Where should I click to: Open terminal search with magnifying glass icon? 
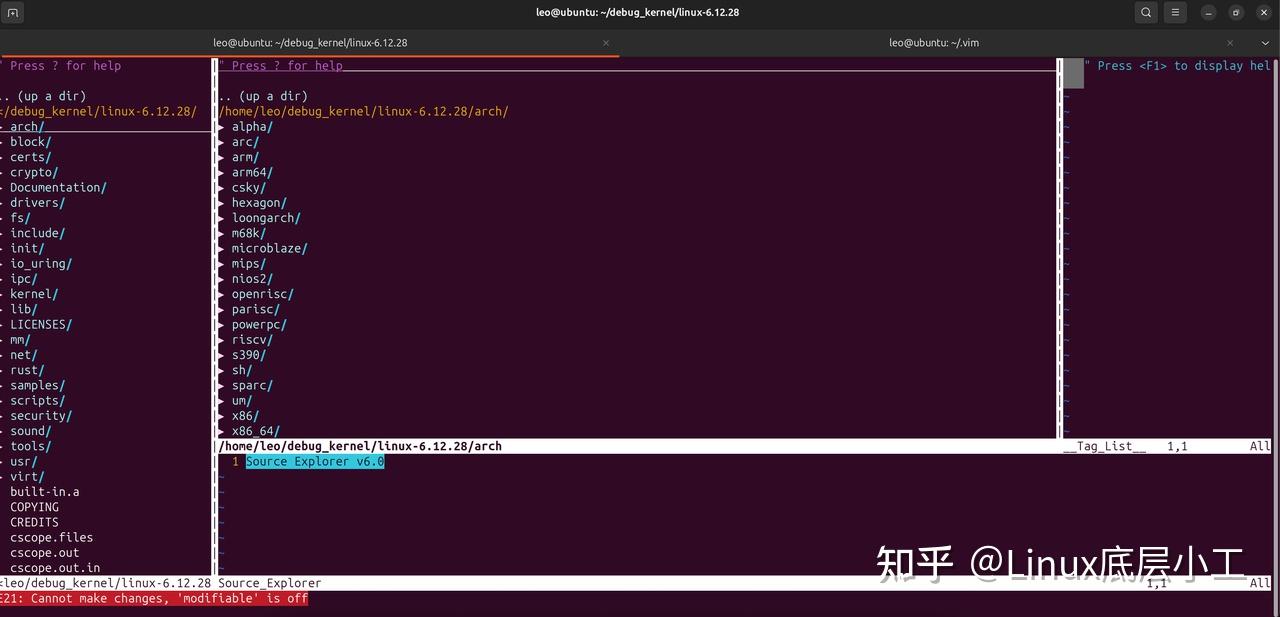pos(1146,12)
